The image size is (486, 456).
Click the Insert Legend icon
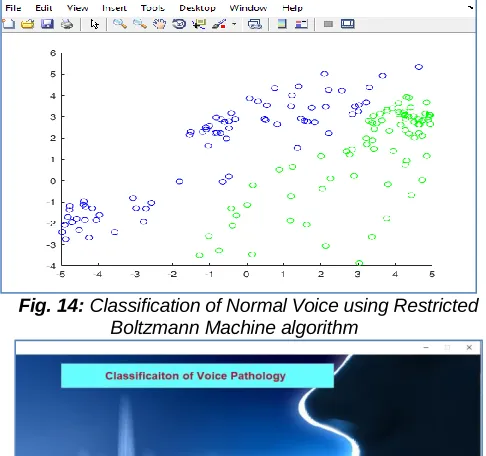point(301,24)
